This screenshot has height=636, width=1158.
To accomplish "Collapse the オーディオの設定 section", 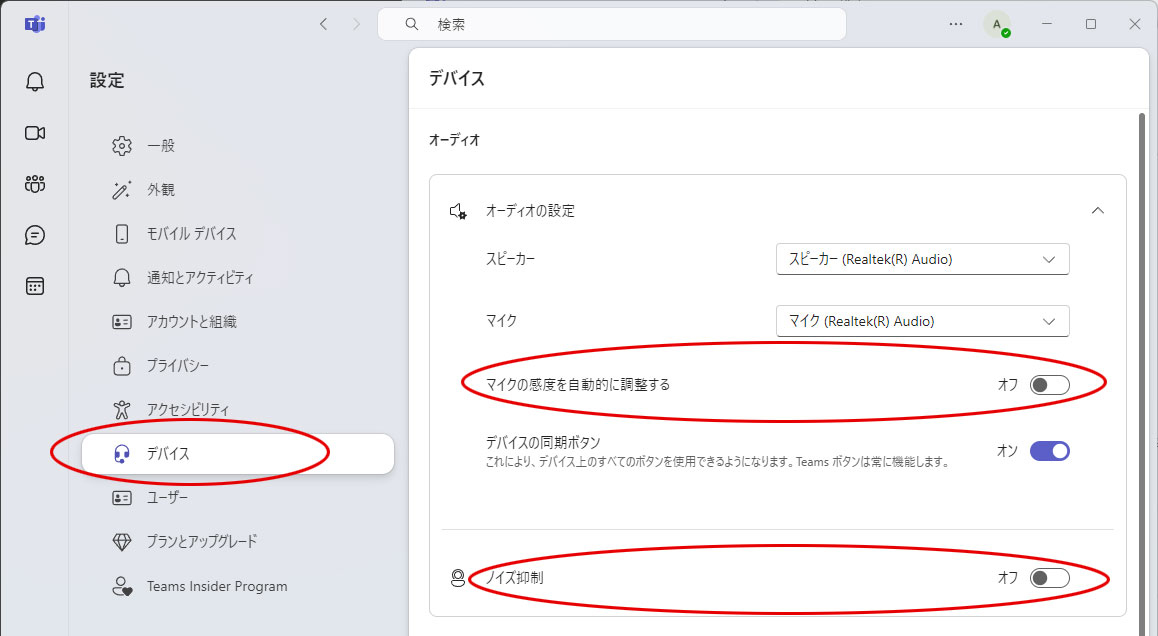I will point(1098,211).
